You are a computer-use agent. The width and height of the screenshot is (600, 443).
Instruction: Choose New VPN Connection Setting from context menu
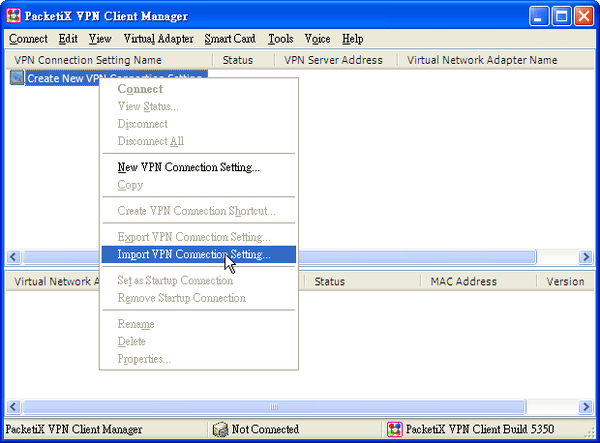click(199, 167)
